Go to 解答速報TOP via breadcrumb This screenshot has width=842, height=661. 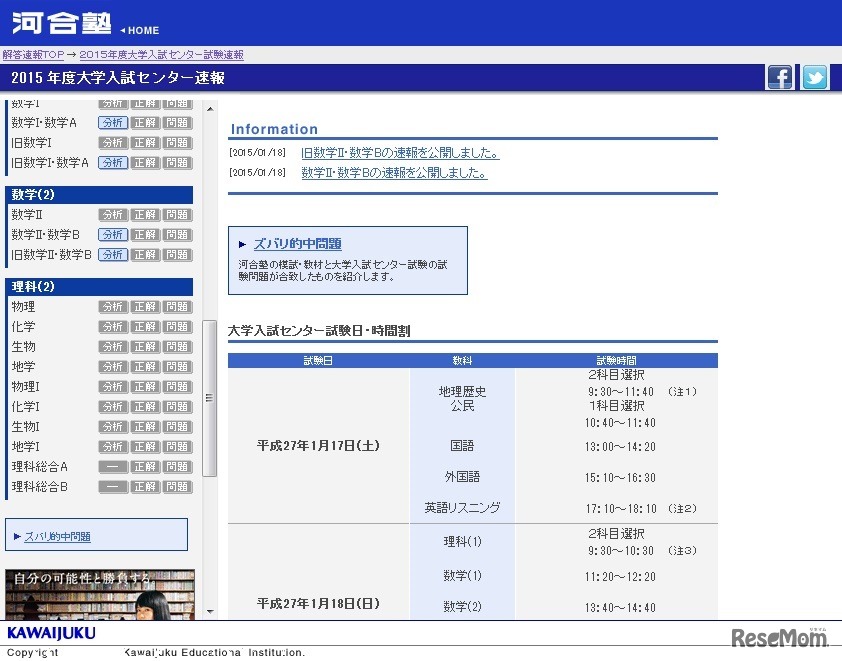click(x=30, y=55)
